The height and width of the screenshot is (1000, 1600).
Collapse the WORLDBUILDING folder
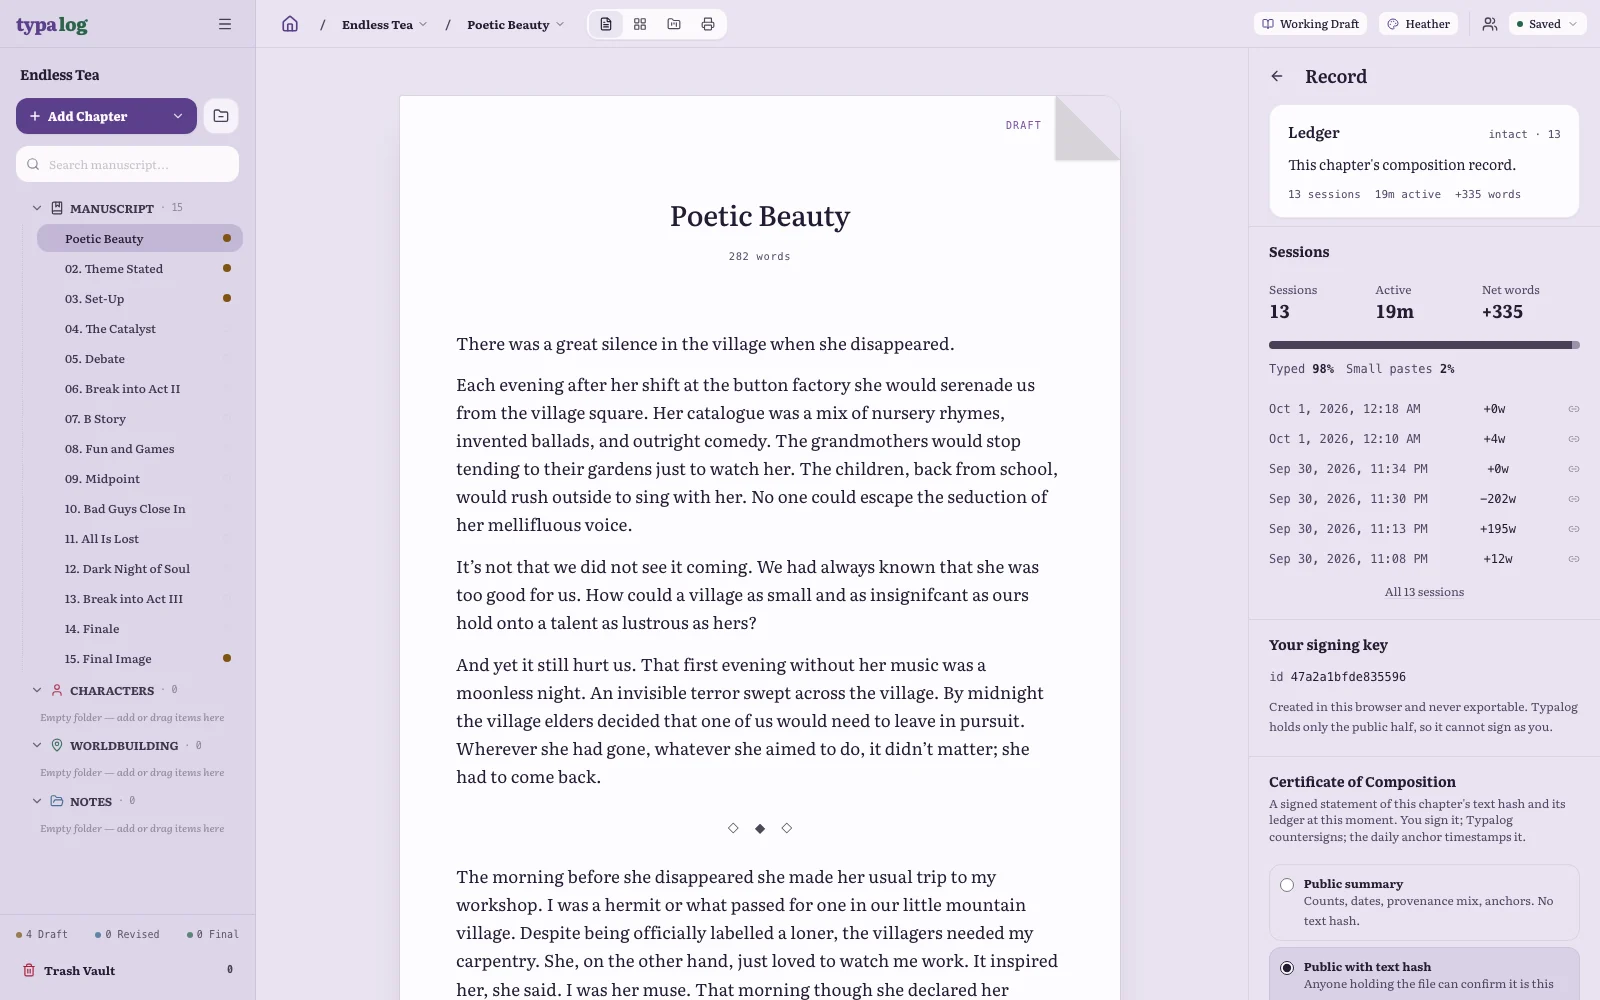pos(37,745)
